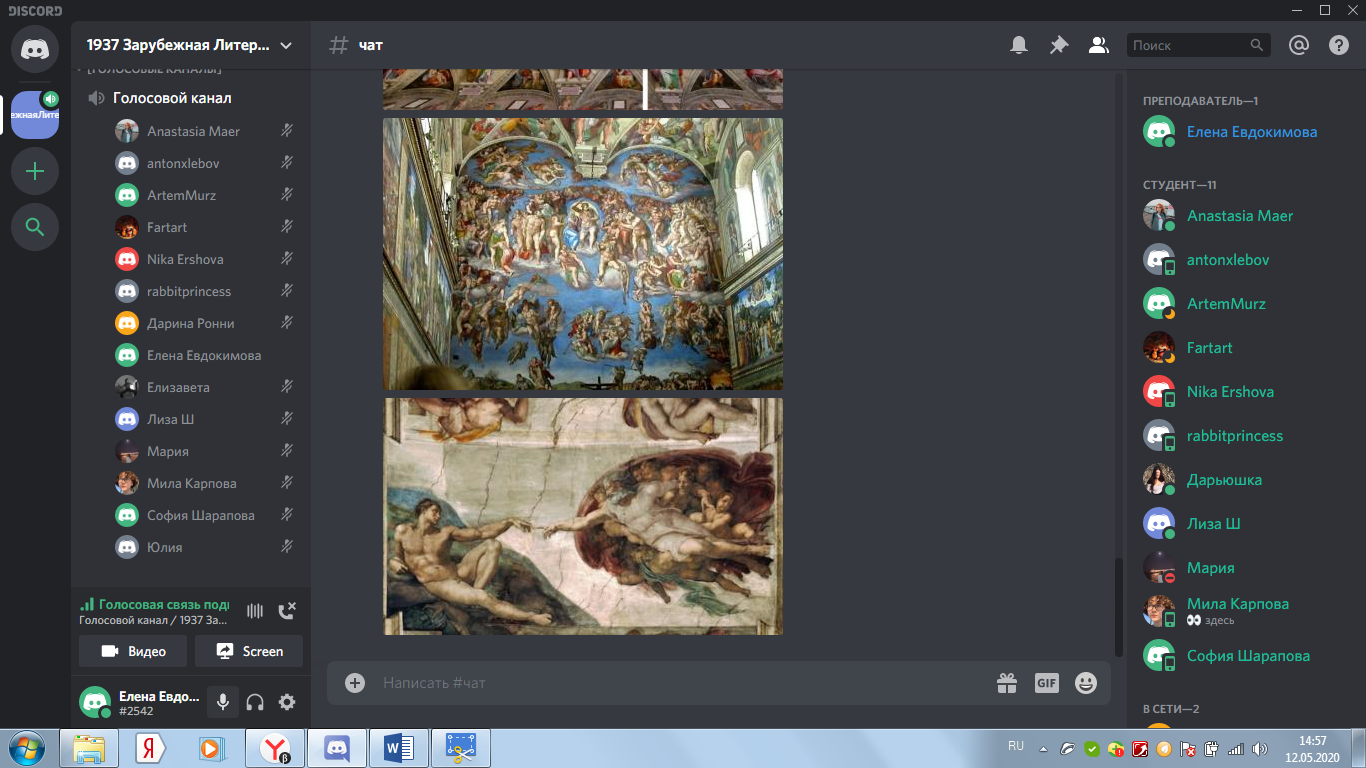Add a server with plus icon
1366x768 pixels.
pyautogui.click(x=35, y=171)
